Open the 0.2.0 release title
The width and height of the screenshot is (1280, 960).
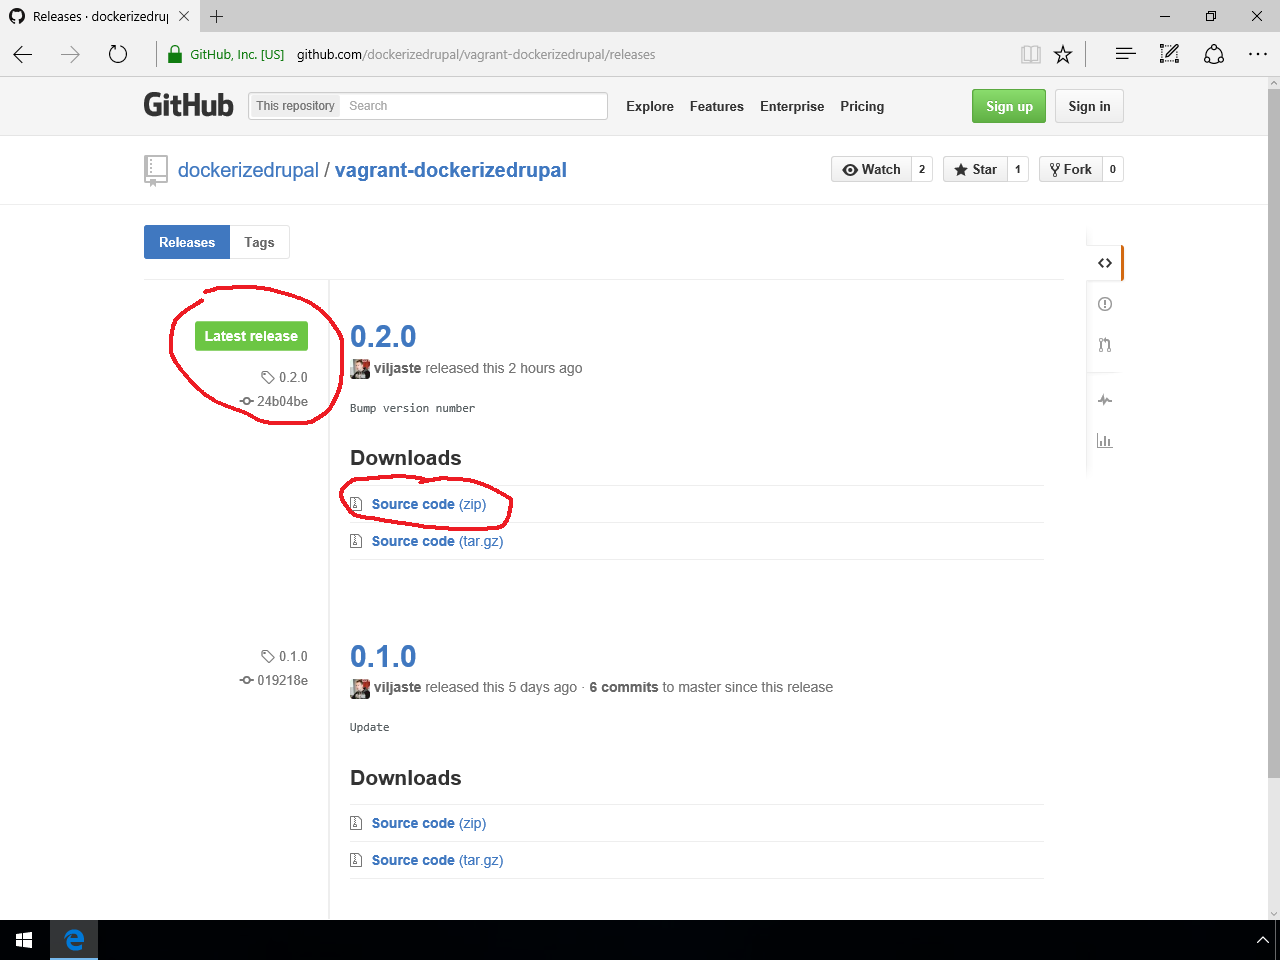tap(383, 337)
